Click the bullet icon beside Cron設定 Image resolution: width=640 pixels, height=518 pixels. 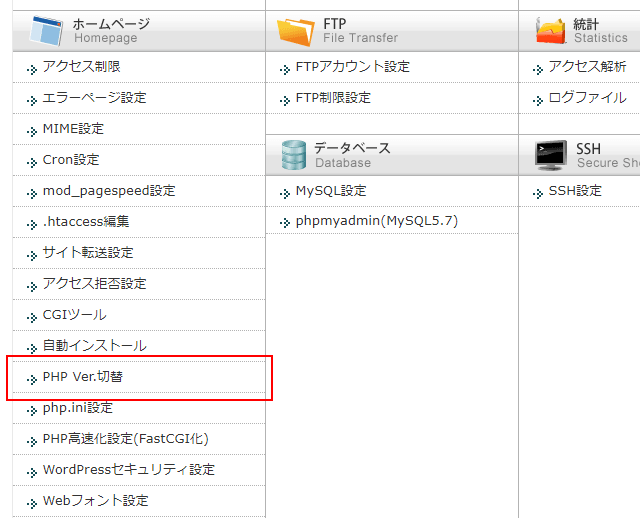click(32, 162)
